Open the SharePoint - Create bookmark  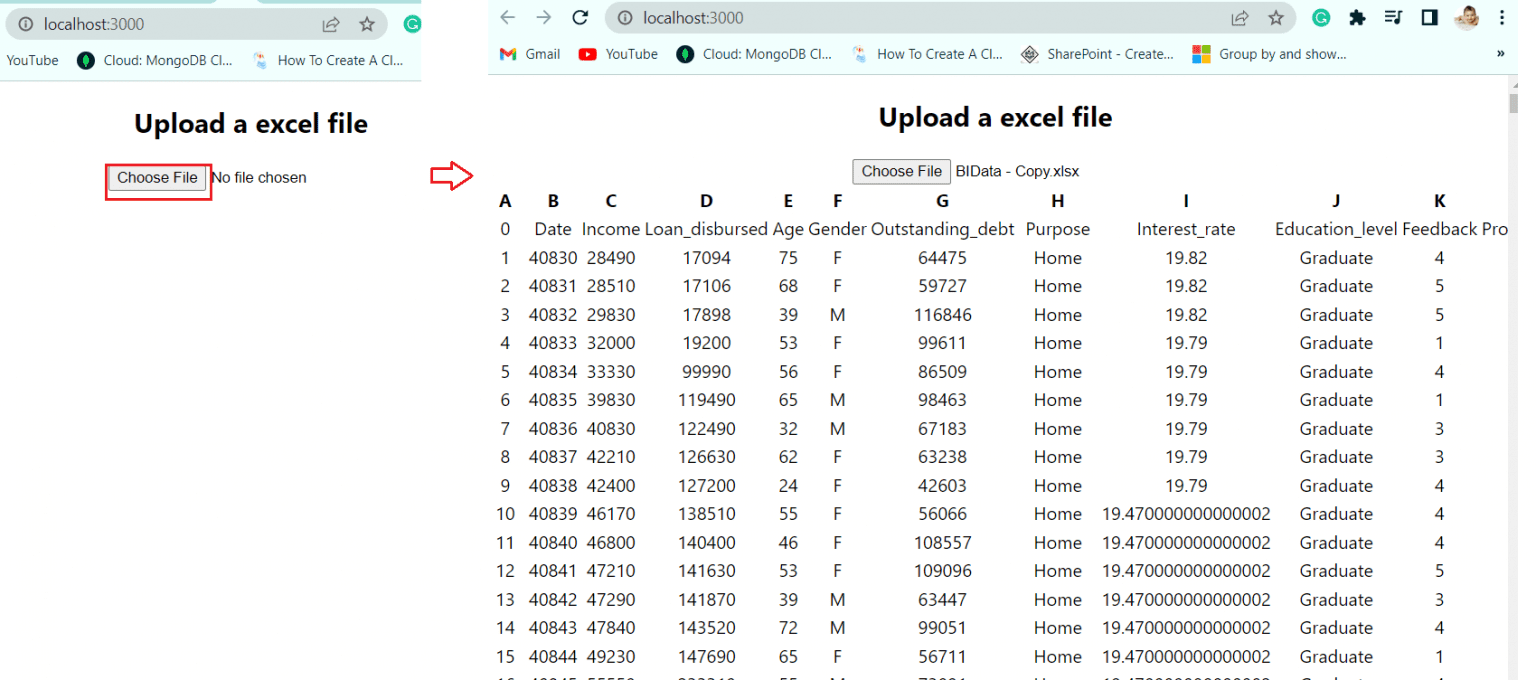(1097, 54)
